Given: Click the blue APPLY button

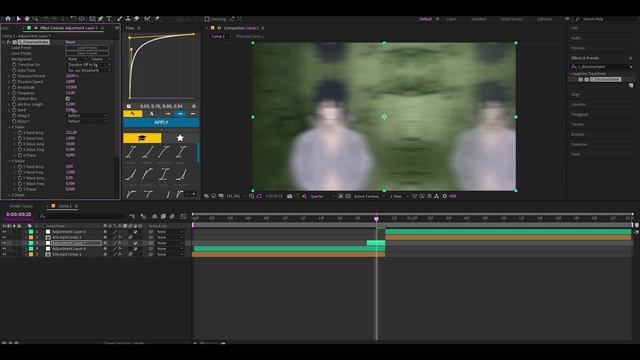Looking at the screenshot, I should (161, 122).
